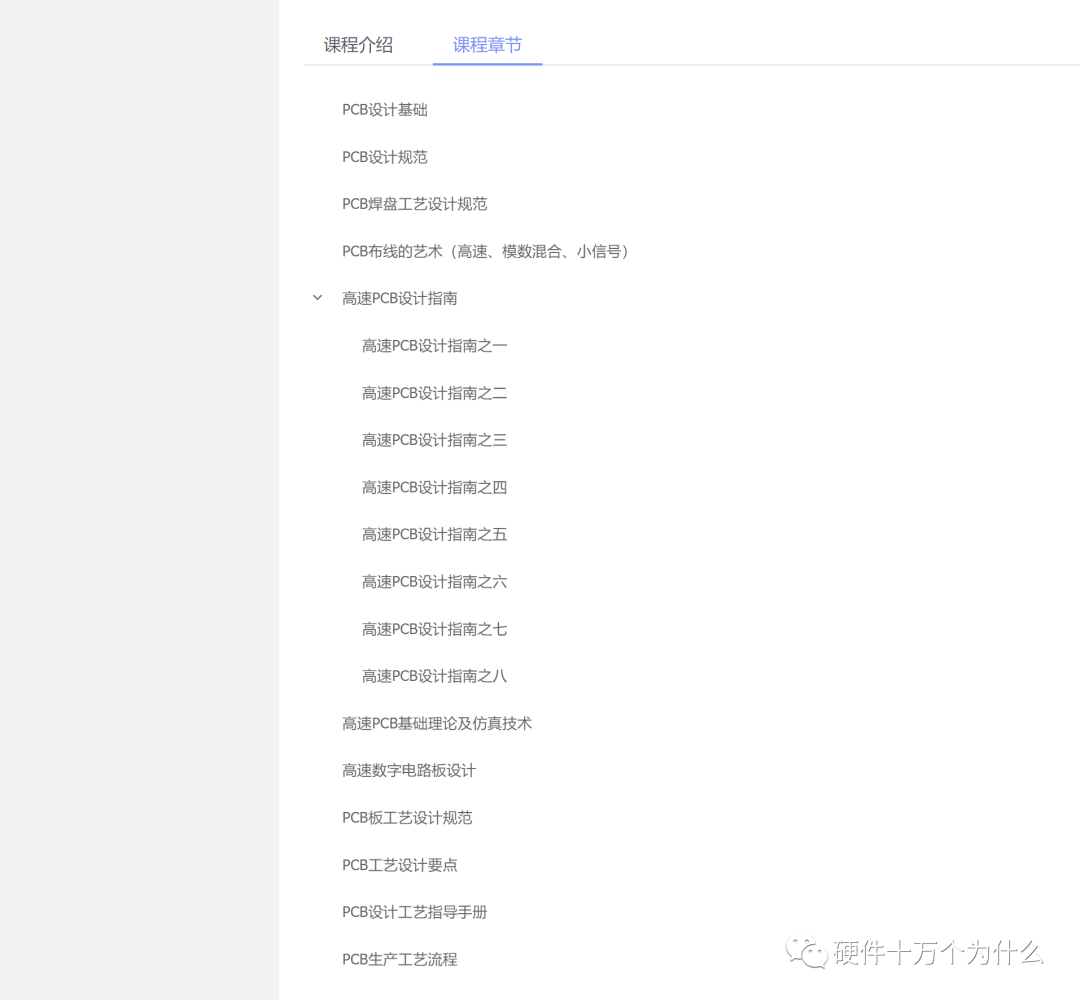The height and width of the screenshot is (1000, 1080).
Task: Open chapter PCB设计基础
Action: (x=385, y=110)
